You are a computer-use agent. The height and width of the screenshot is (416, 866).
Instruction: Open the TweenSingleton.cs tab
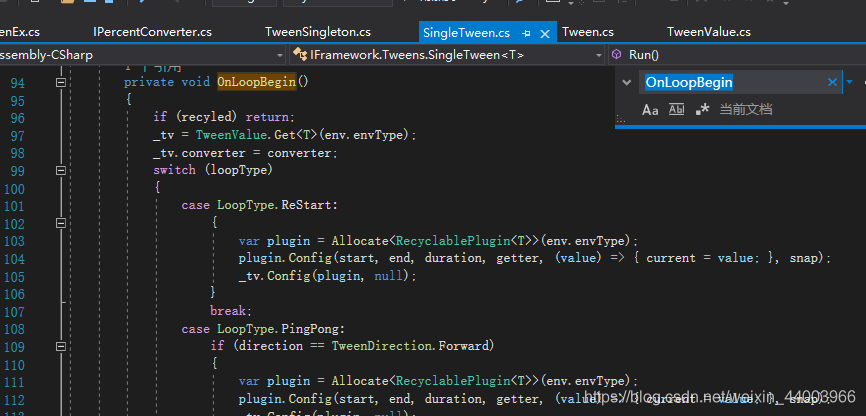click(318, 32)
